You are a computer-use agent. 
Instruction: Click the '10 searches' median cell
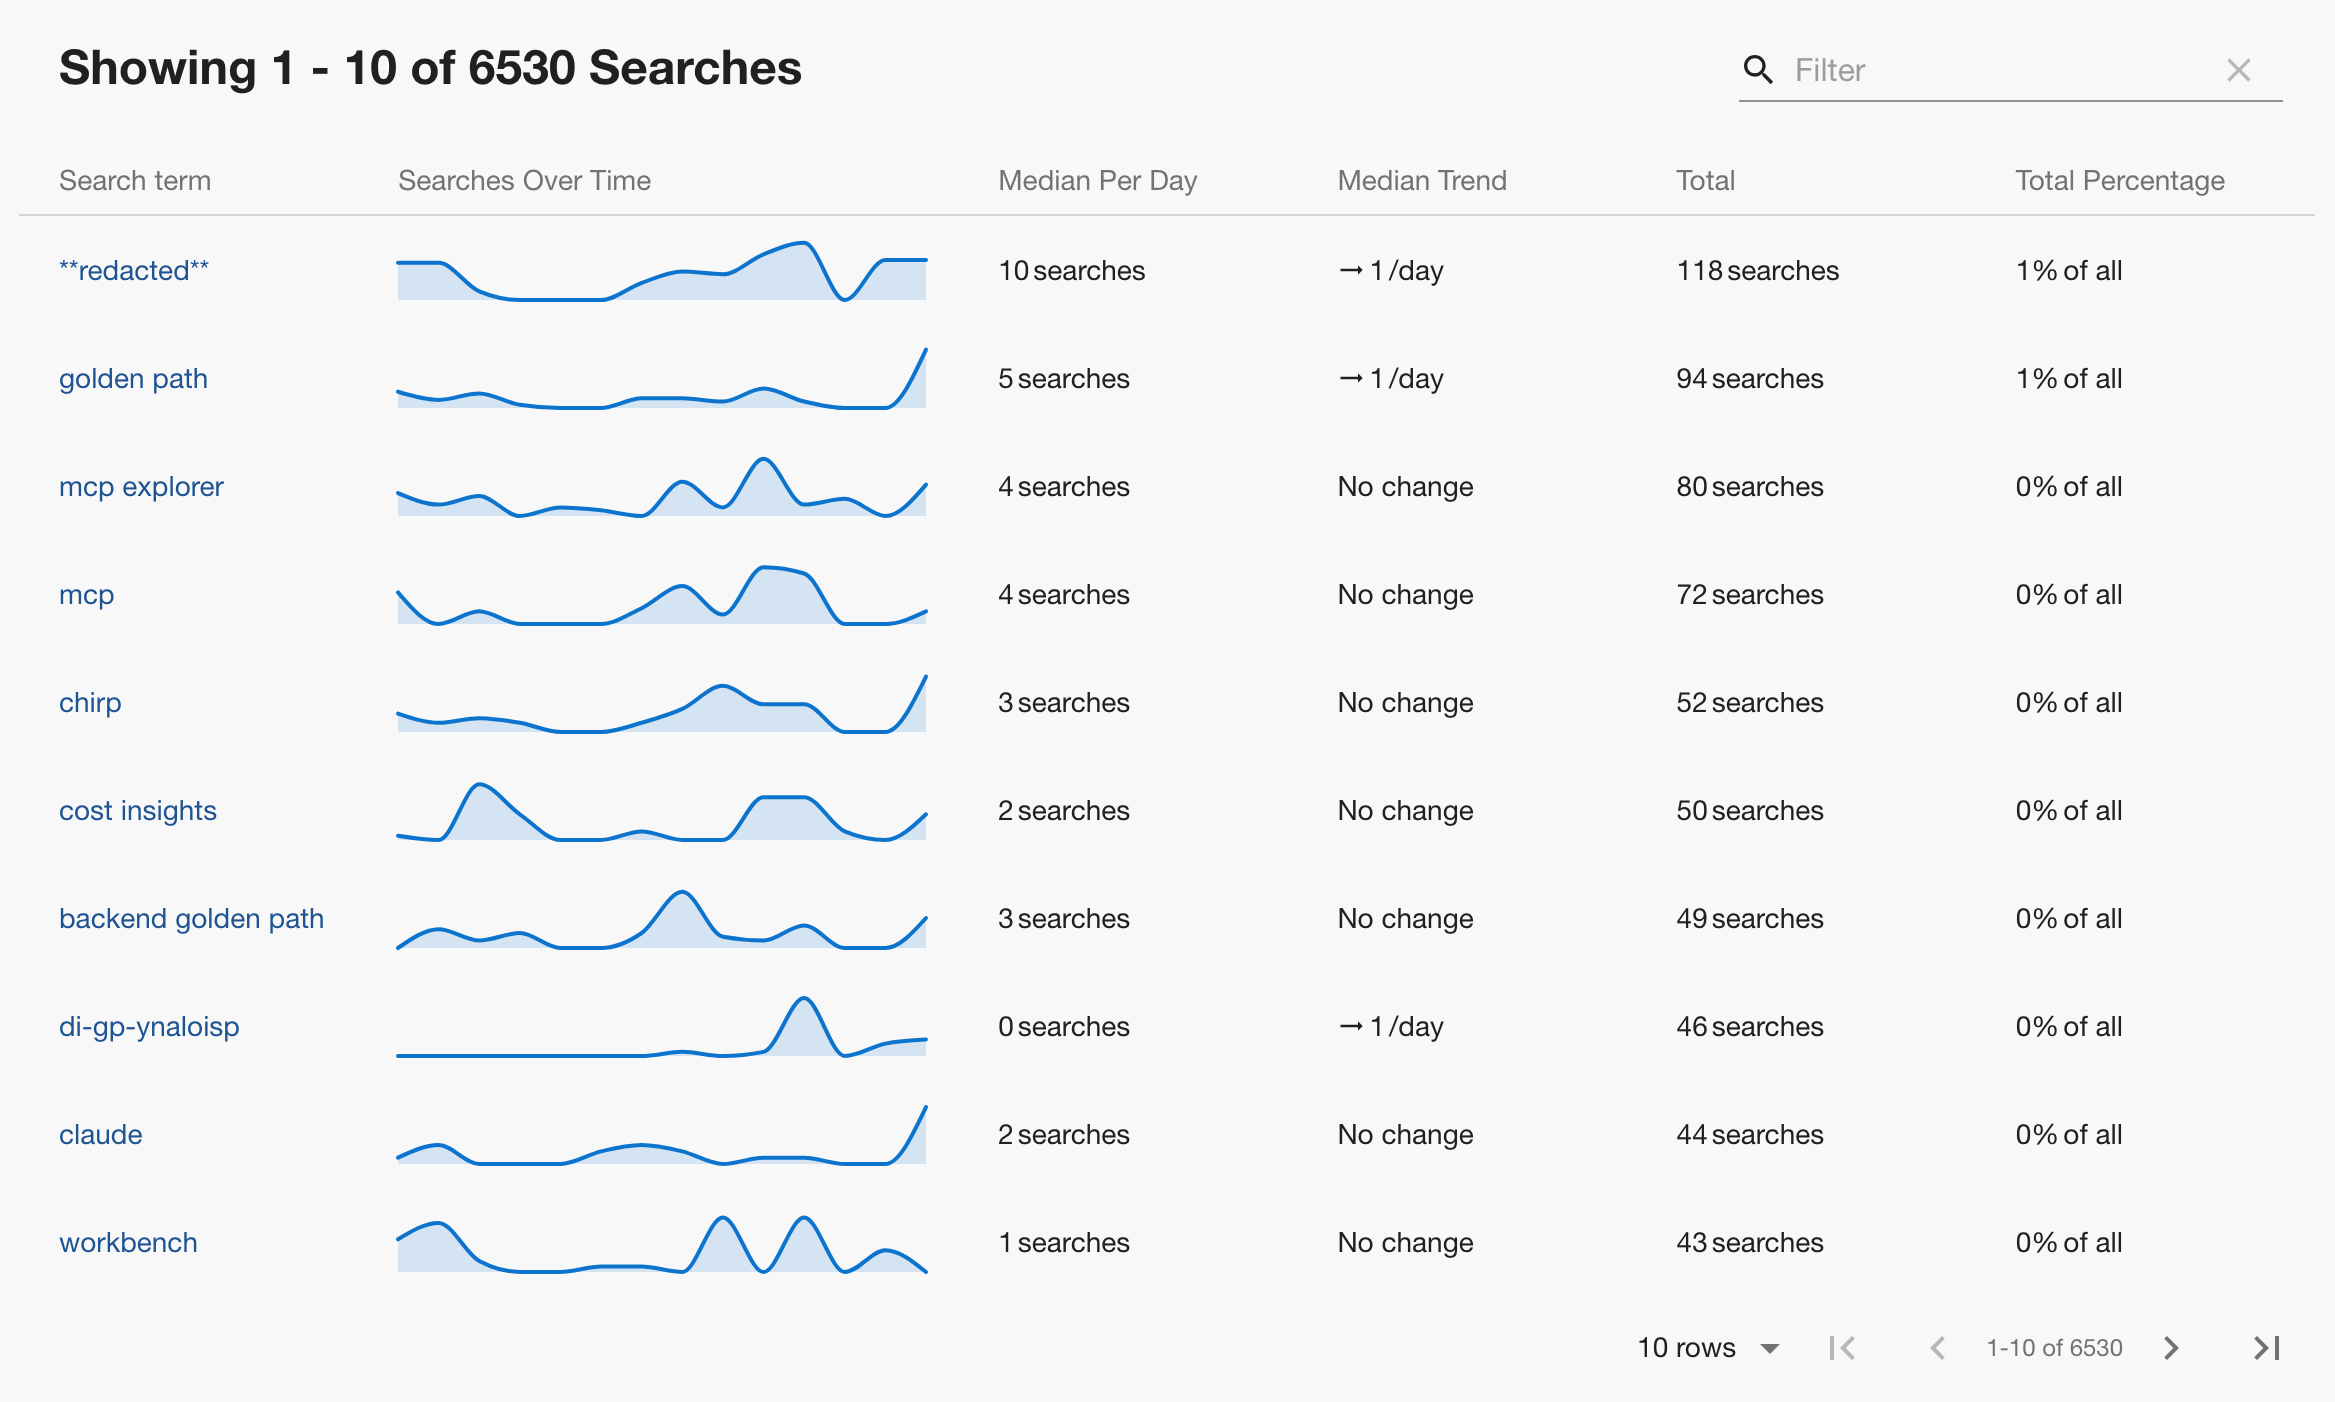tap(1071, 270)
